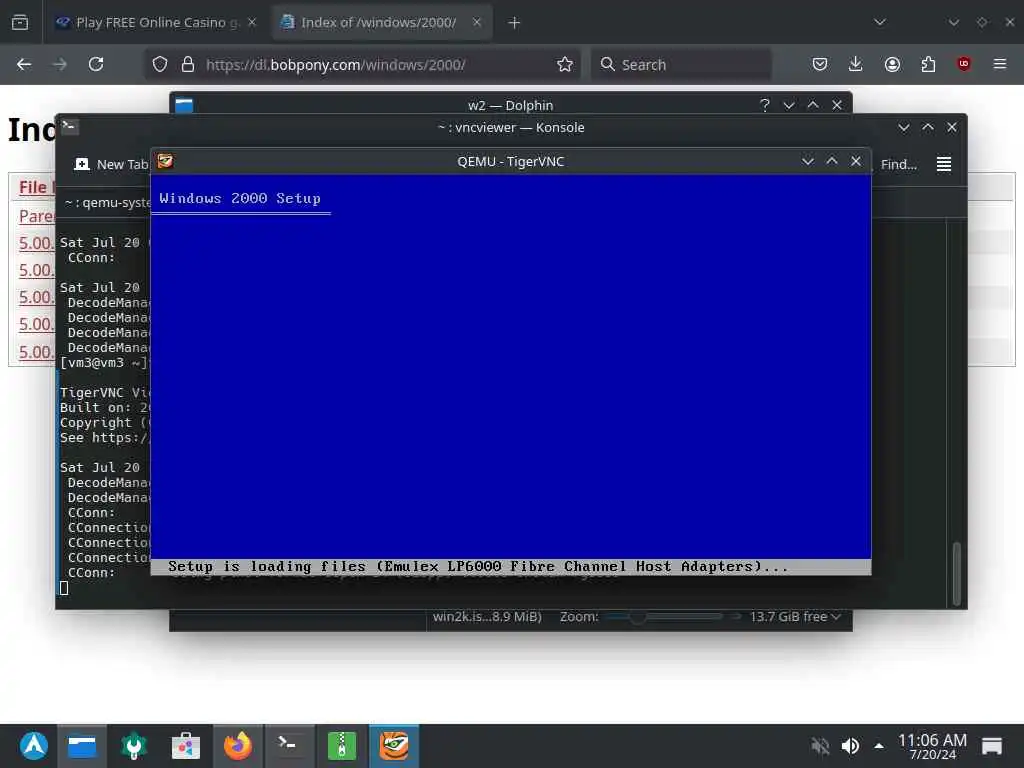Expand the list all tabs chevron
The image size is (1024, 768).
pyautogui.click(x=880, y=22)
